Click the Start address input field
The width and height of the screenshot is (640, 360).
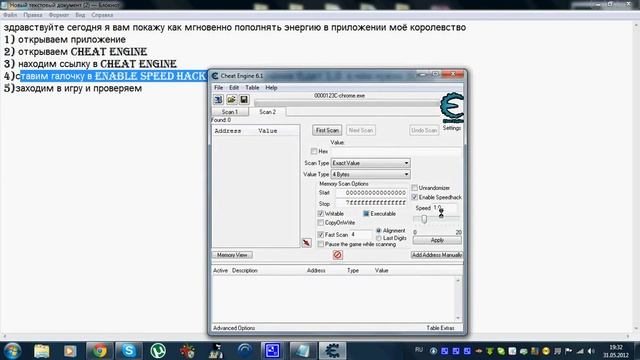pyautogui.click(x=371, y=193)
